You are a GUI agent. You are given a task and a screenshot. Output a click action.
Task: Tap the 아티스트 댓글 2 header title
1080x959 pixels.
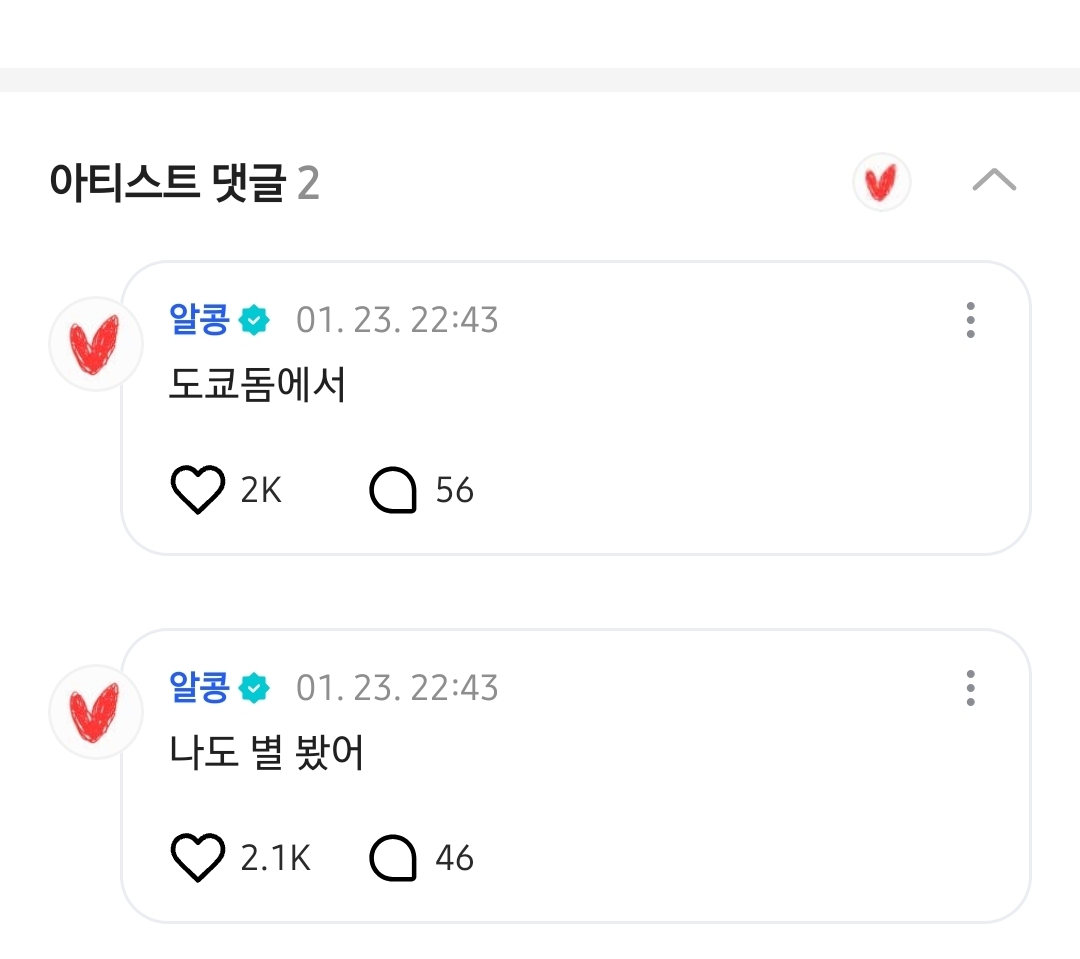coord(185,183)
